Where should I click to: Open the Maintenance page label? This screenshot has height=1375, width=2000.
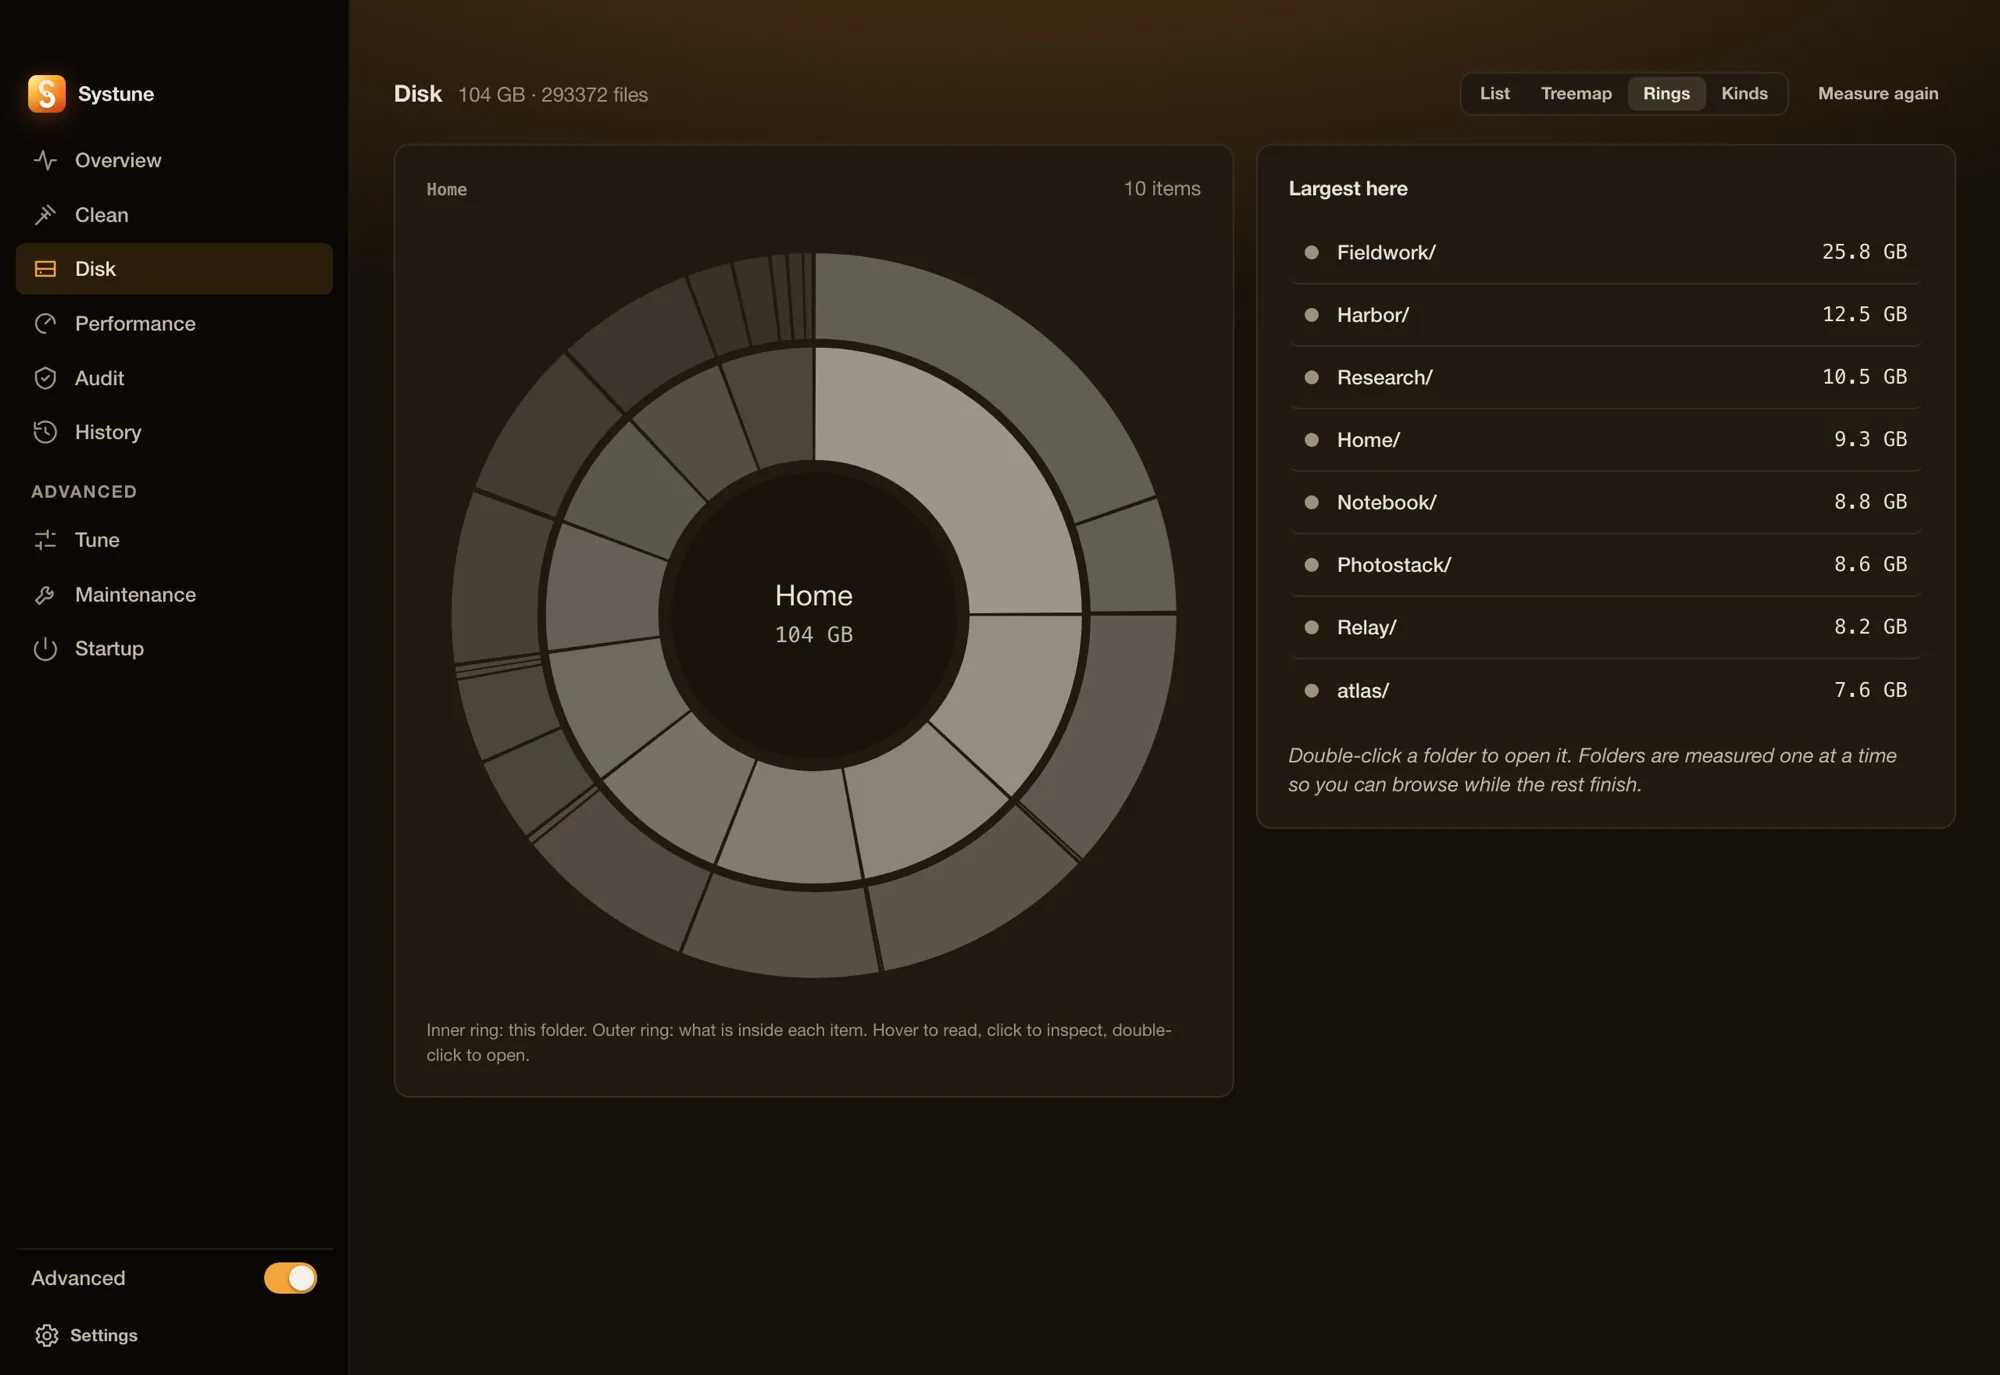pyautogui.click(x=135, y=595)
